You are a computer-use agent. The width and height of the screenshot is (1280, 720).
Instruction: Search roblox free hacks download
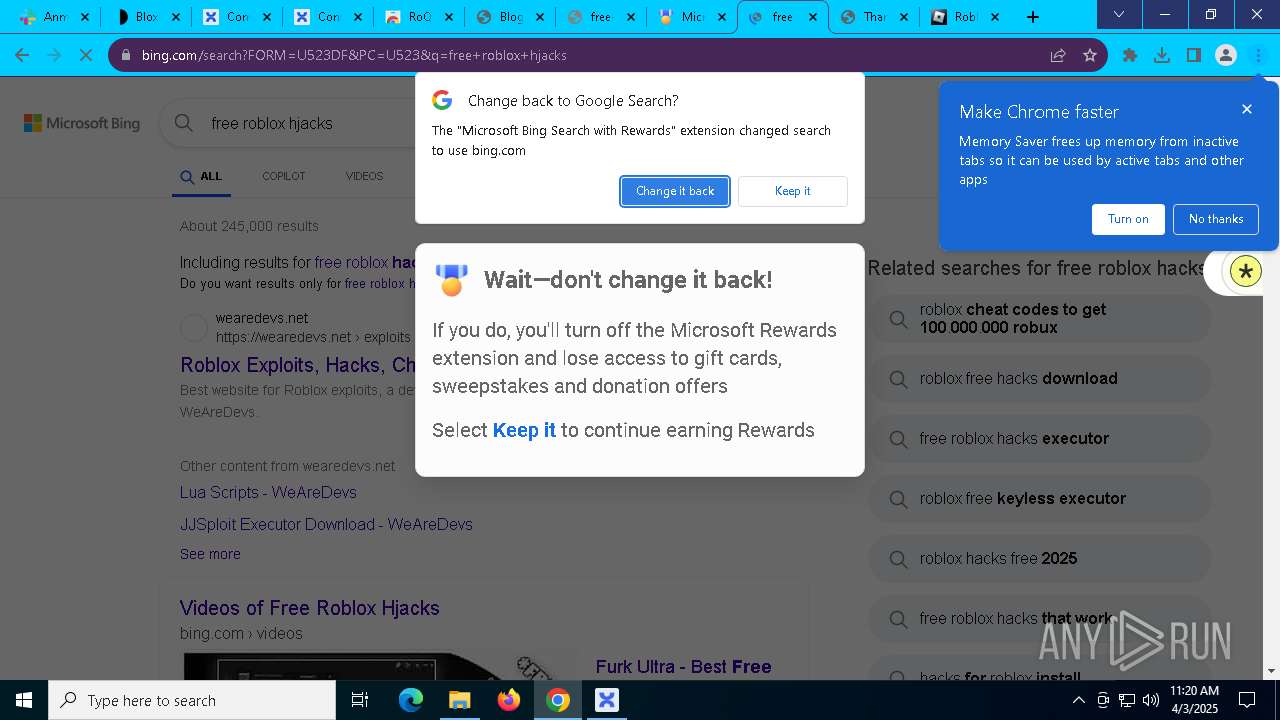pos(1040,379)
